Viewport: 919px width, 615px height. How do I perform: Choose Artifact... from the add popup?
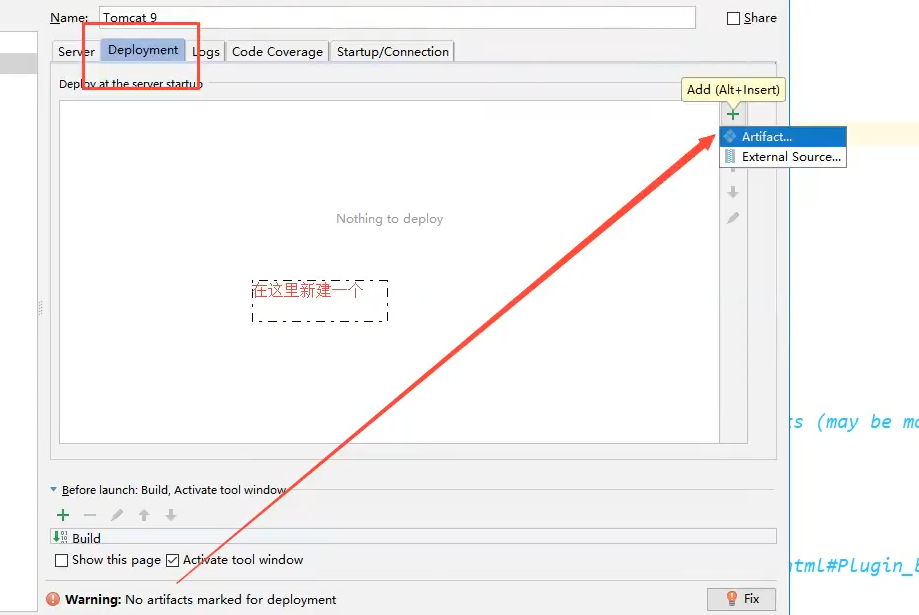783,137
